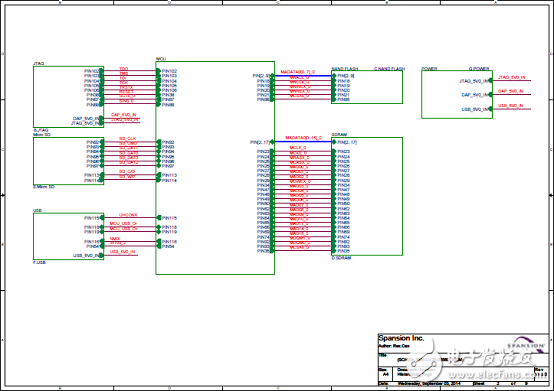Click the TDO net label near JTAG
Screen dimensions: 554x391
click(x=124, y=69)
